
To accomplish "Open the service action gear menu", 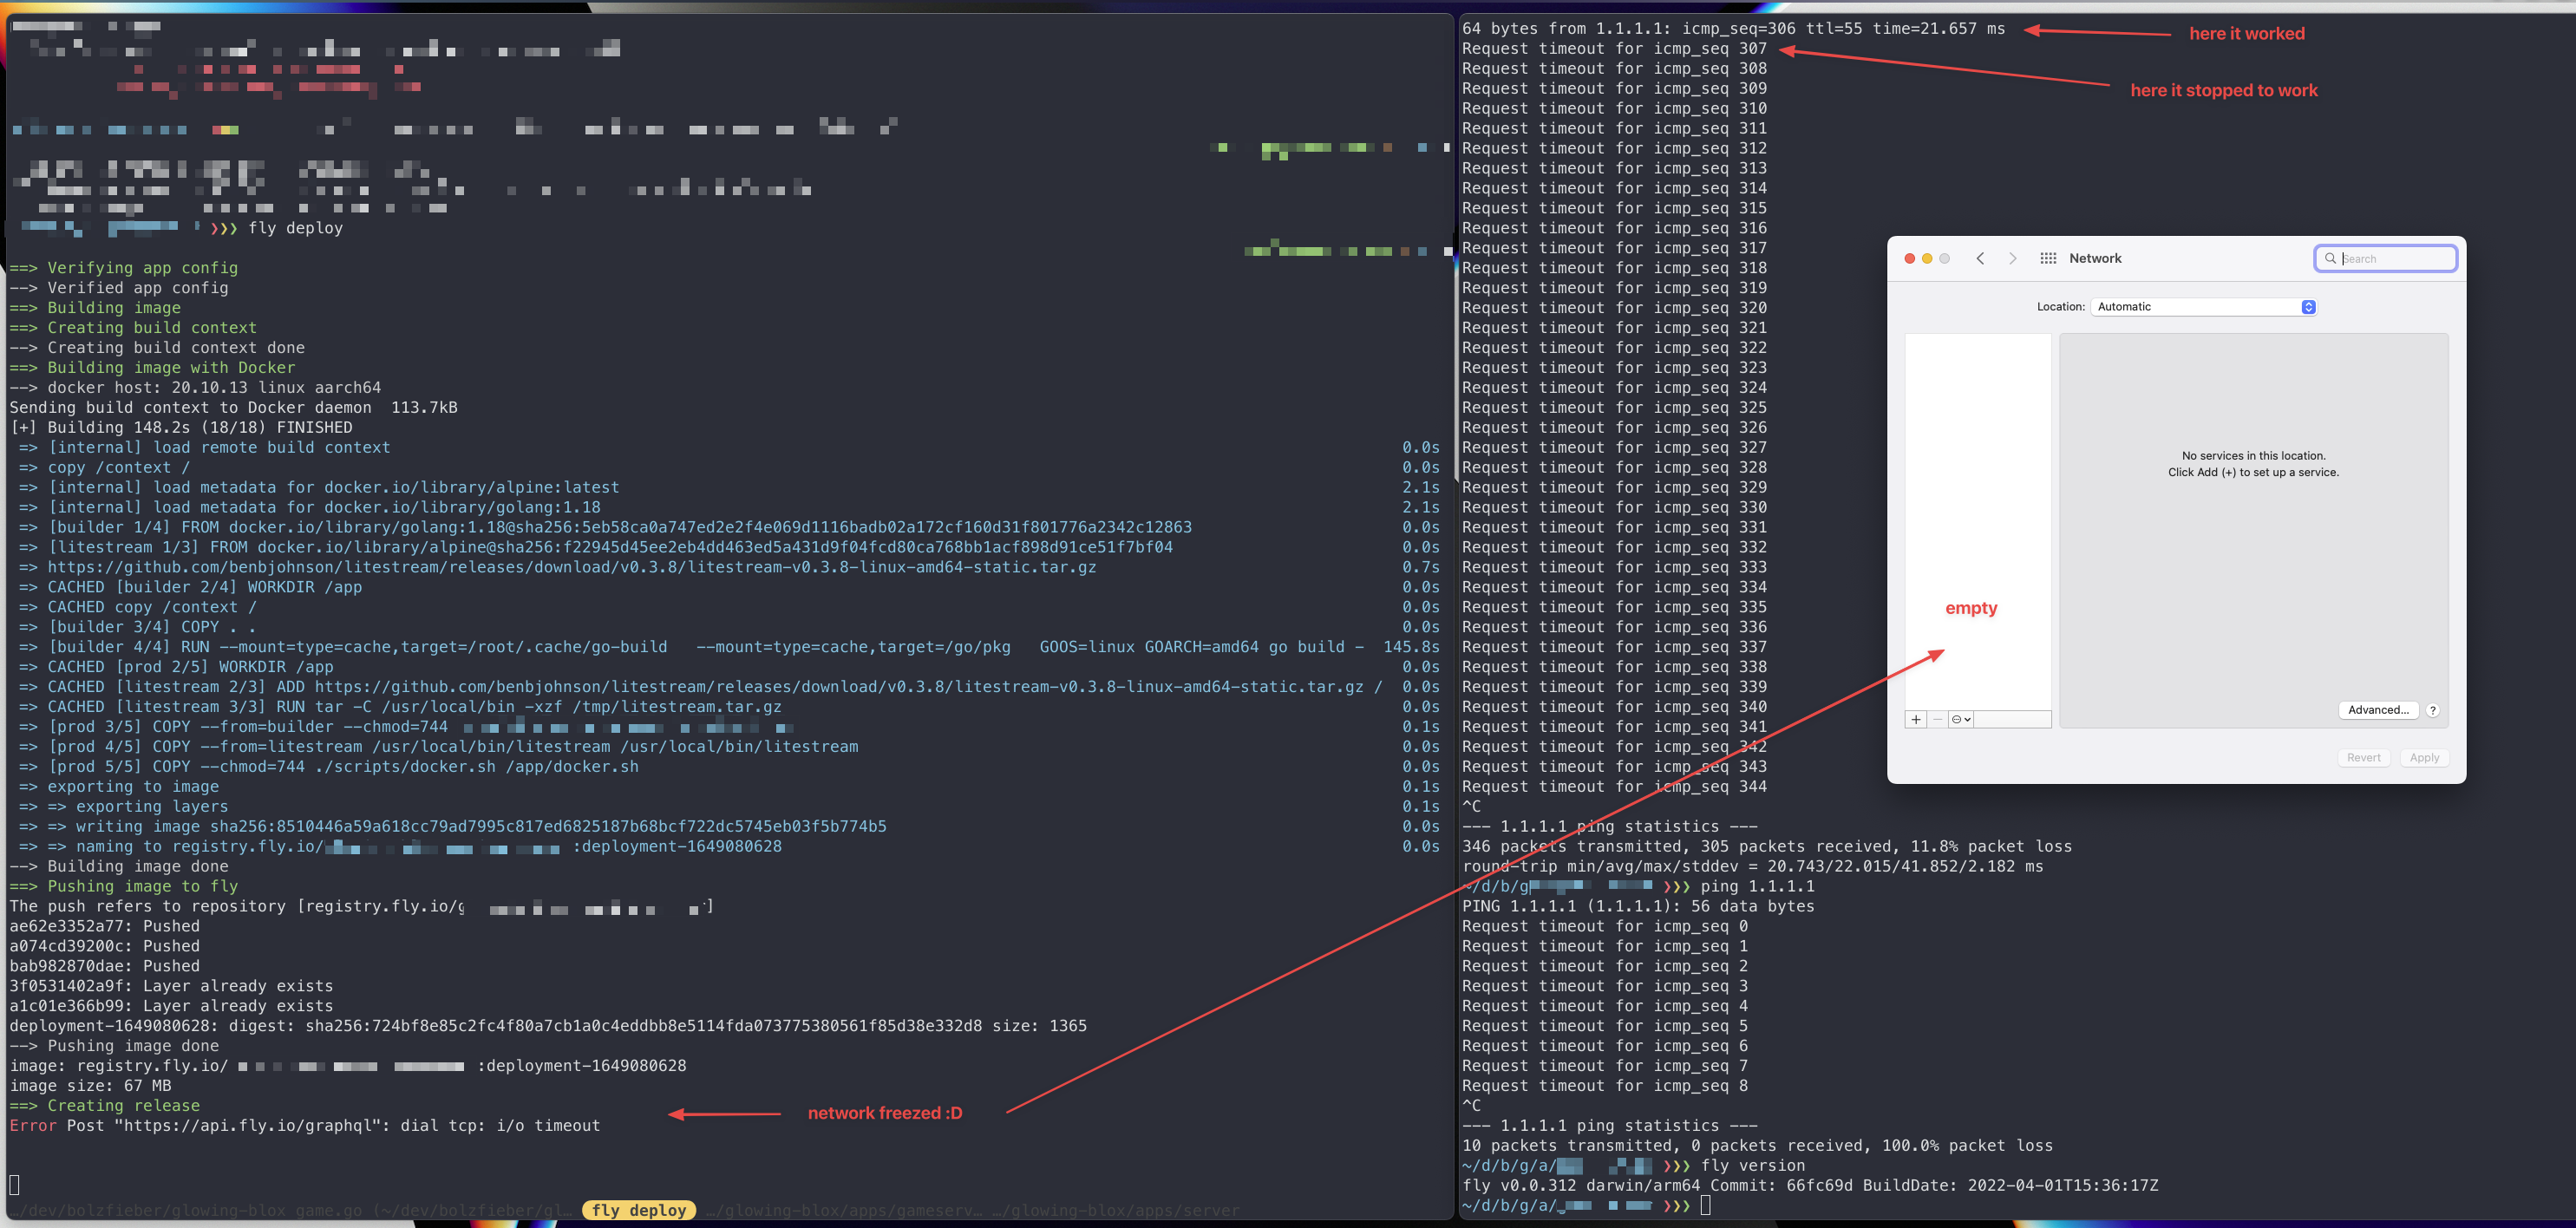I will click(1959, 719).
